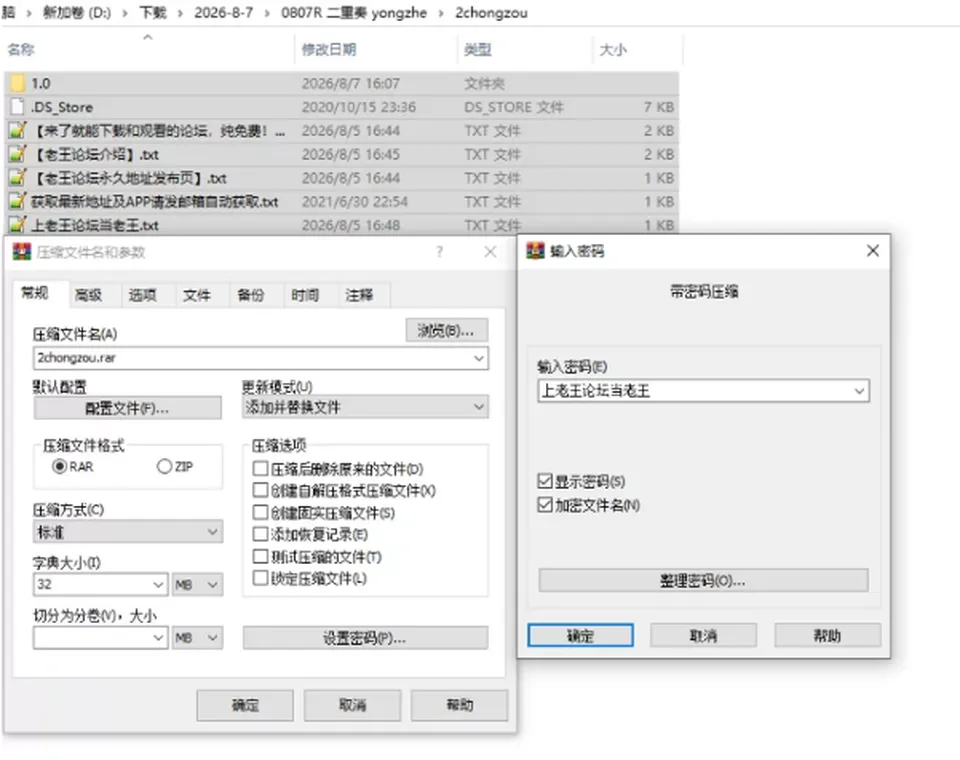Image resolution: width=960 pixels, height=760 pixels.
Task: Switch to the 文件 tab
Action: 197,295
